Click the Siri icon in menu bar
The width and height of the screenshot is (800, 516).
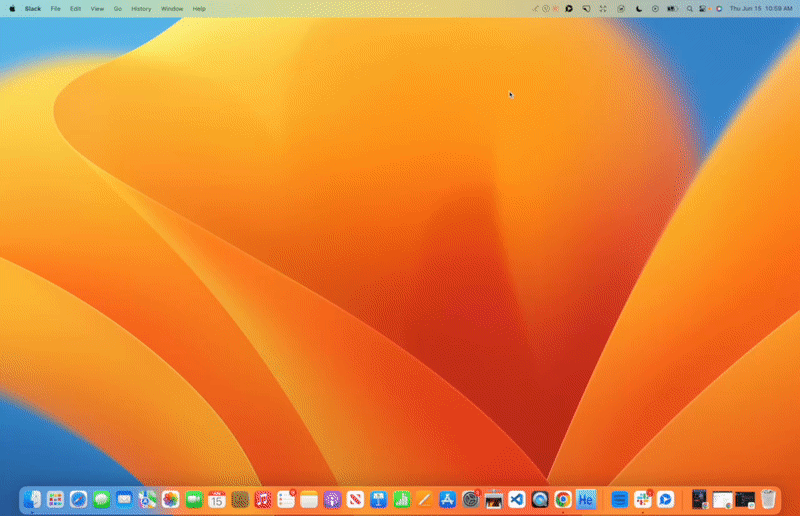coord(719,9)
